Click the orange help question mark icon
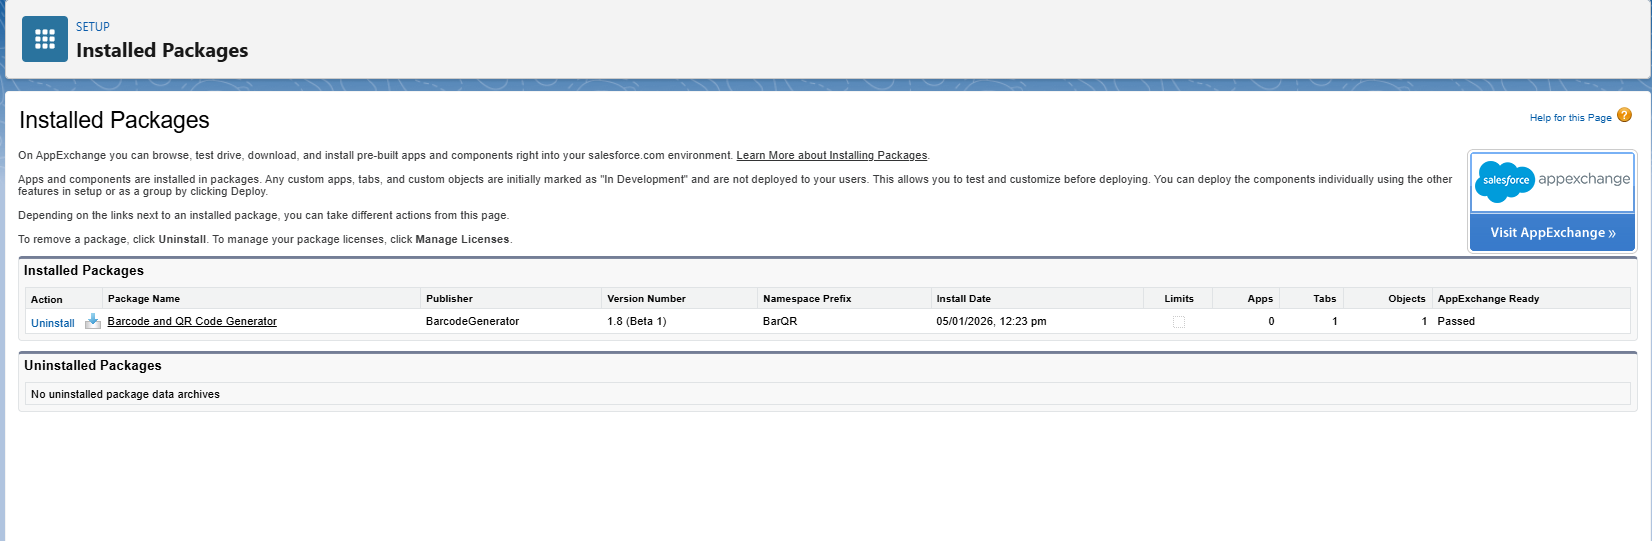Screen dimensions: 1652x541 pos(1624,116)
